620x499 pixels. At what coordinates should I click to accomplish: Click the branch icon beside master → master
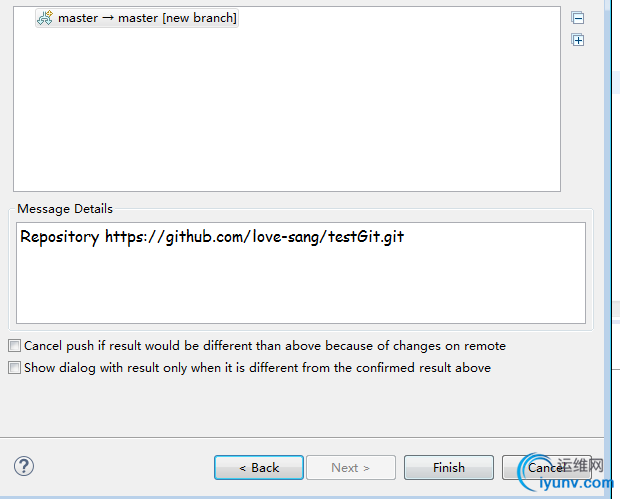coord(45,18)
